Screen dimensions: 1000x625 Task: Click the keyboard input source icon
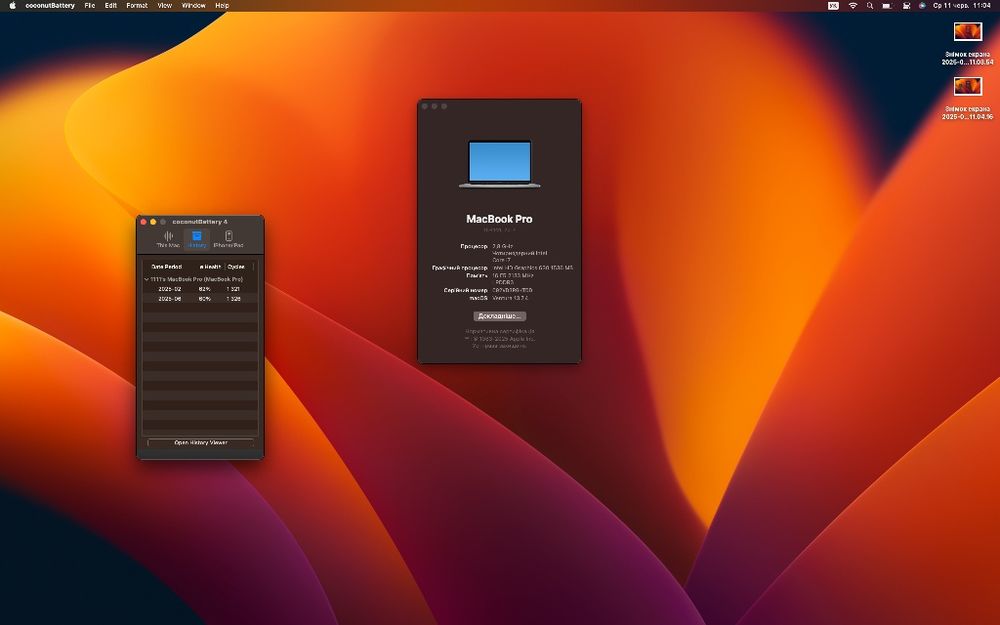(x=833, y=5)
